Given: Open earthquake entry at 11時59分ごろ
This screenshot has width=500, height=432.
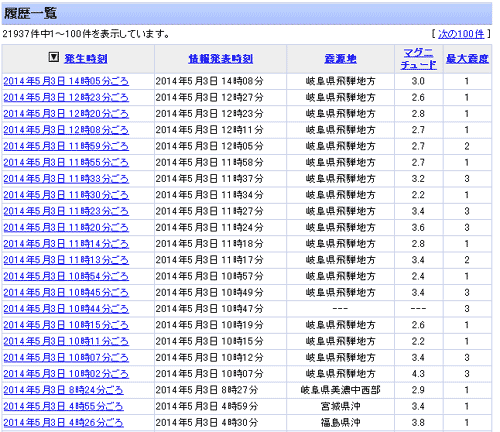Looking at the screenshot, I should (x=66, y=146).
